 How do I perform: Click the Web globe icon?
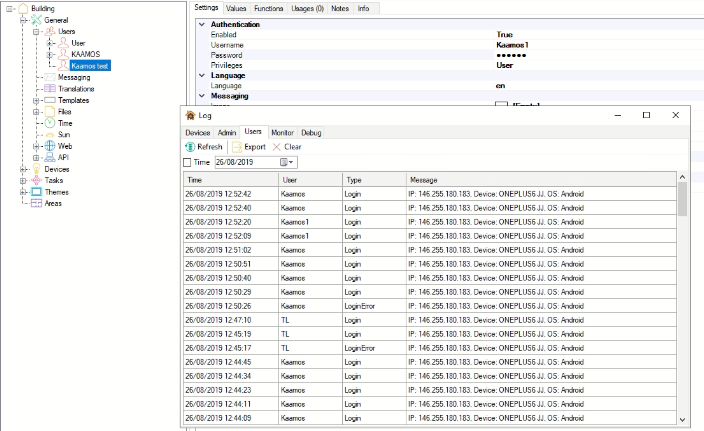pyautogui.click(x=50, y=146)
